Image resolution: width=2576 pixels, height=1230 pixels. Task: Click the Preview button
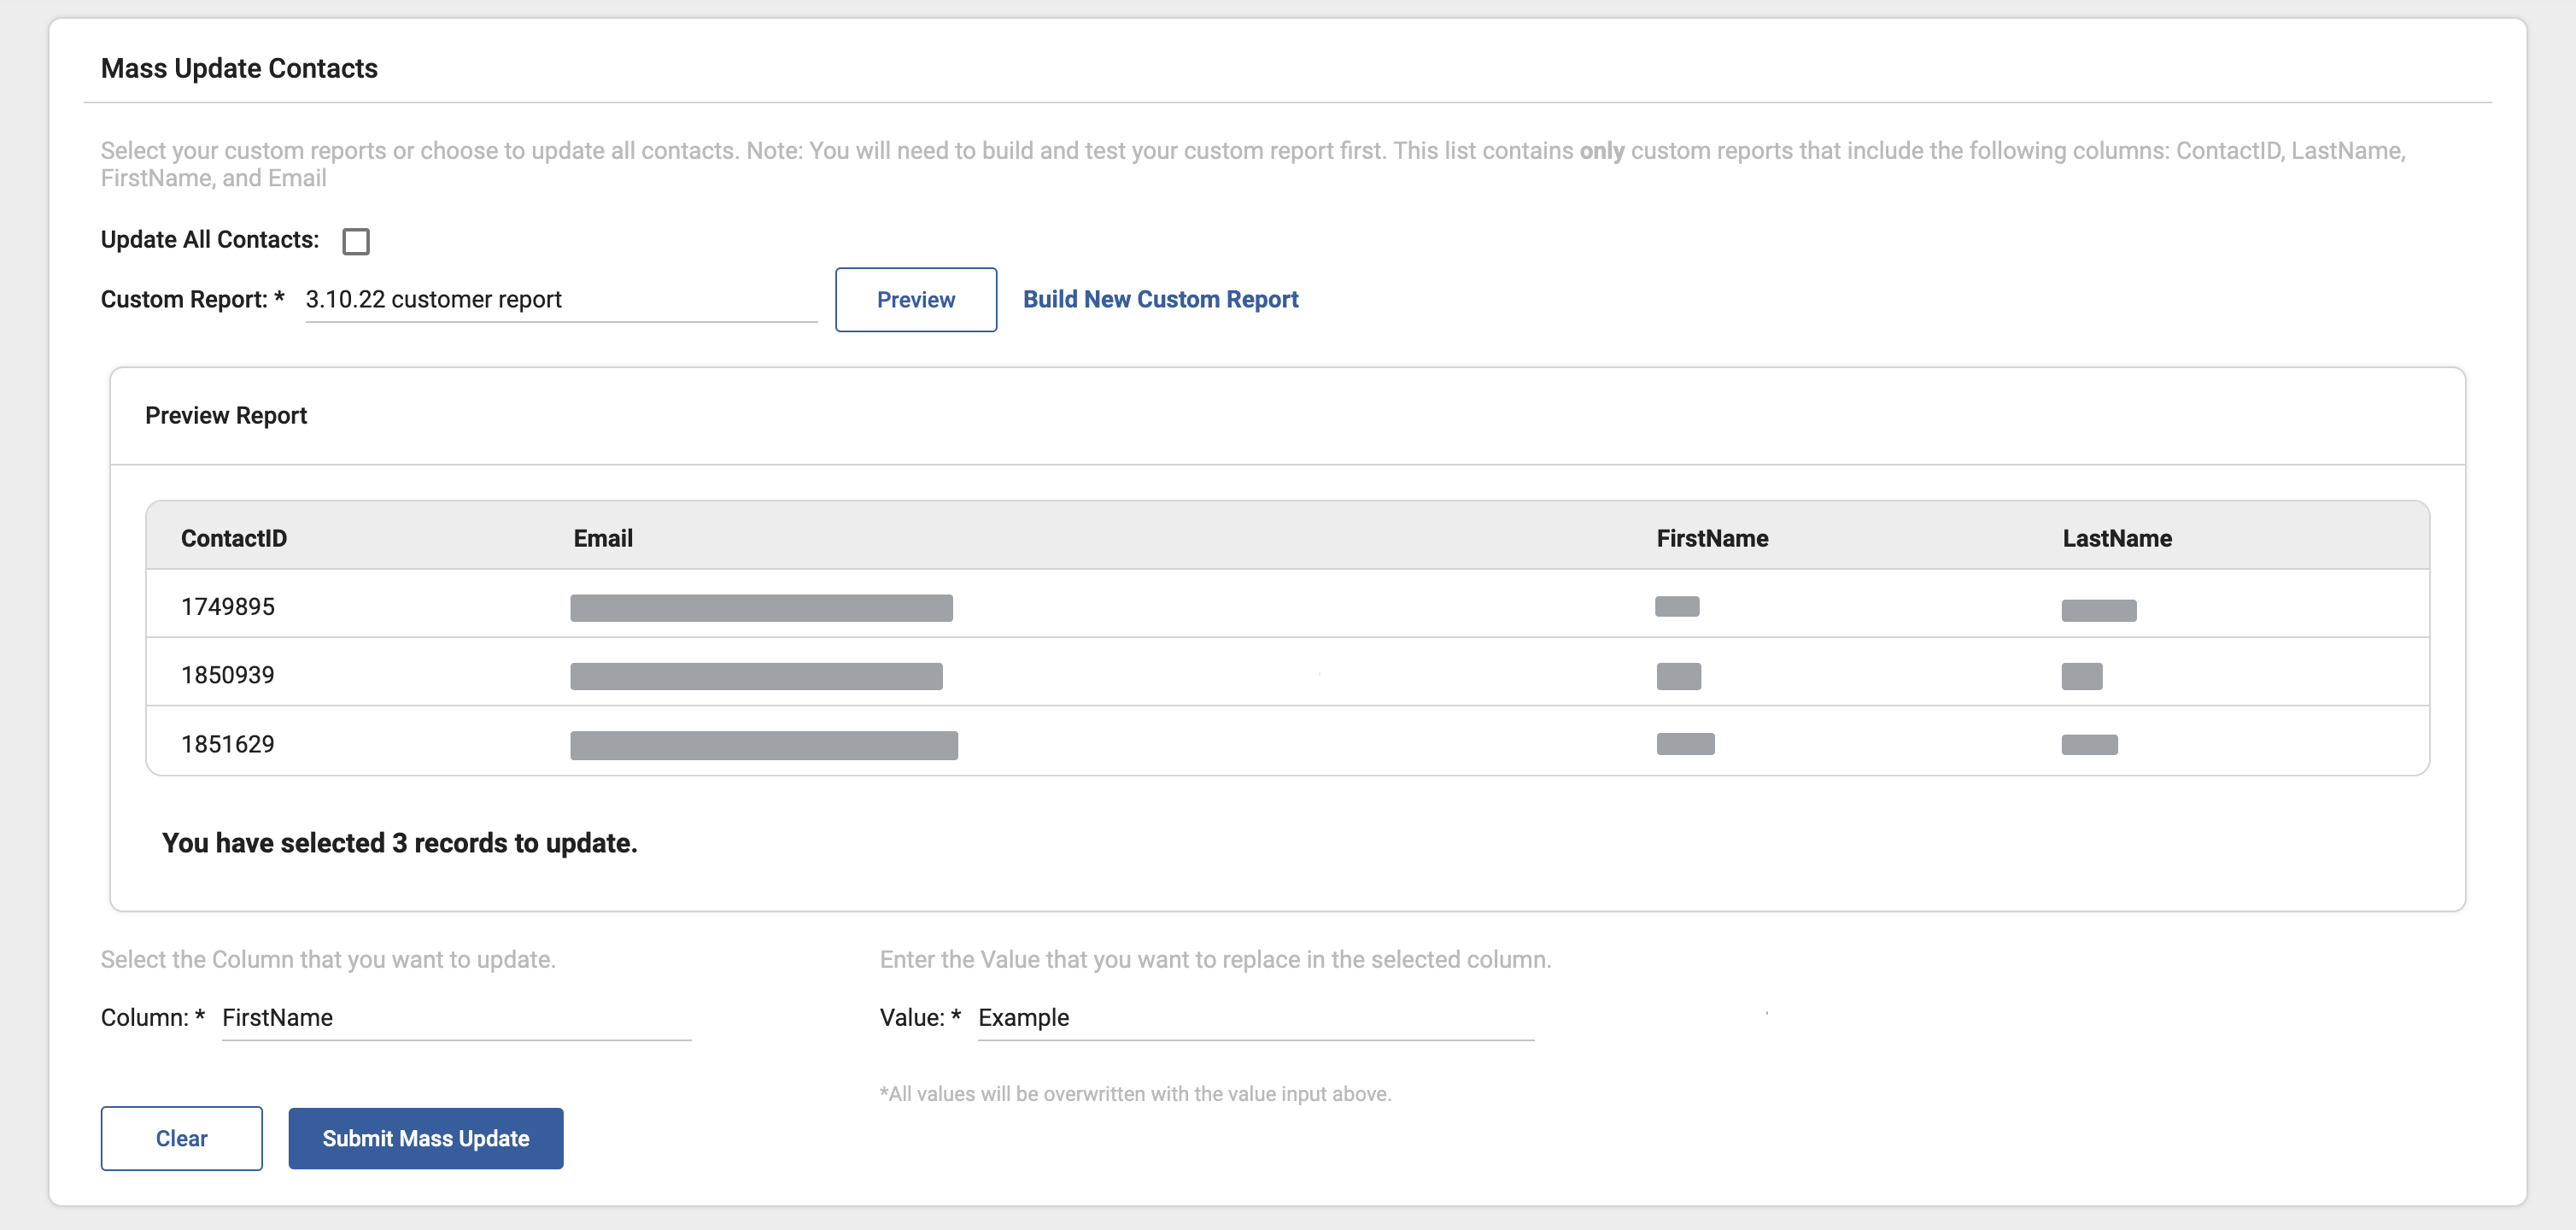pos(915,300)
